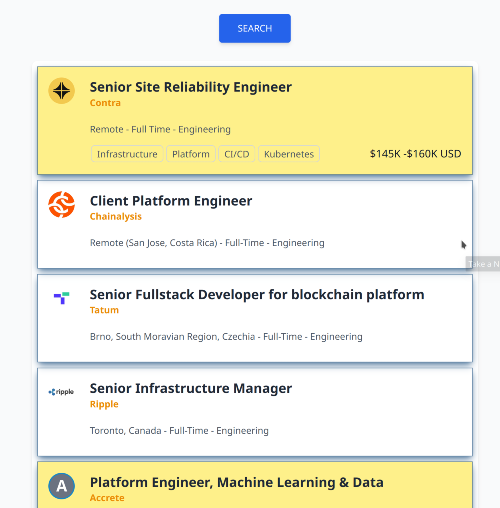Screen dimensions: 500x508
Task: Click the Kubernetes tag
Action: coord(289,154)
